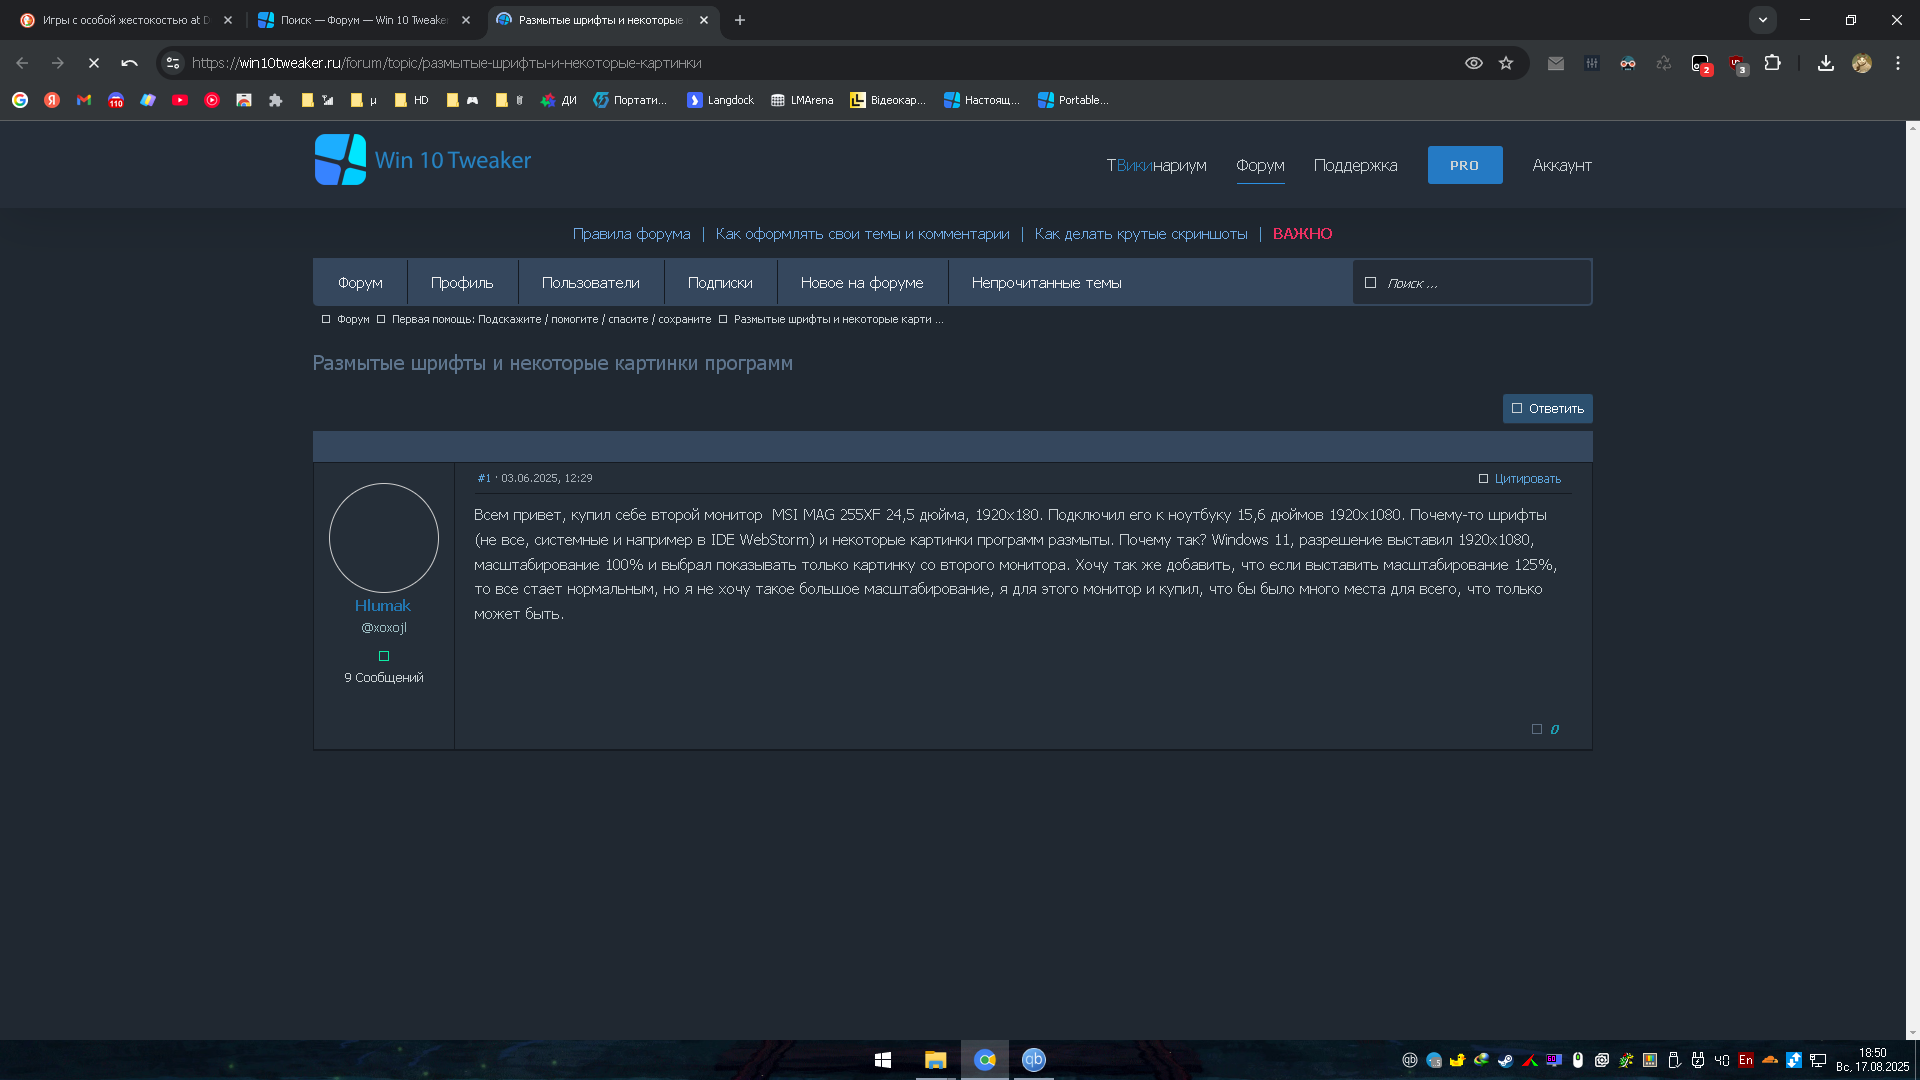Image resolution: width=1920 pixels, height=1080 pixels.
Task: Open the Chrome Downloads icon
Action: click(x=1825, y=63)
